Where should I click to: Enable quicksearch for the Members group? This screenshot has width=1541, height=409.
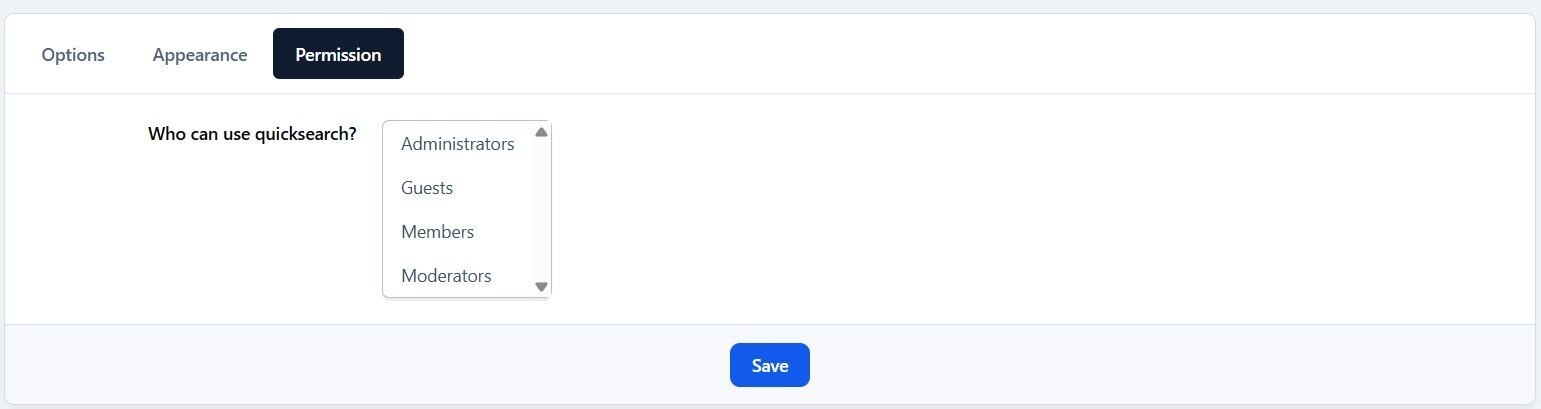pyautogui.click(x=437, y=232)
